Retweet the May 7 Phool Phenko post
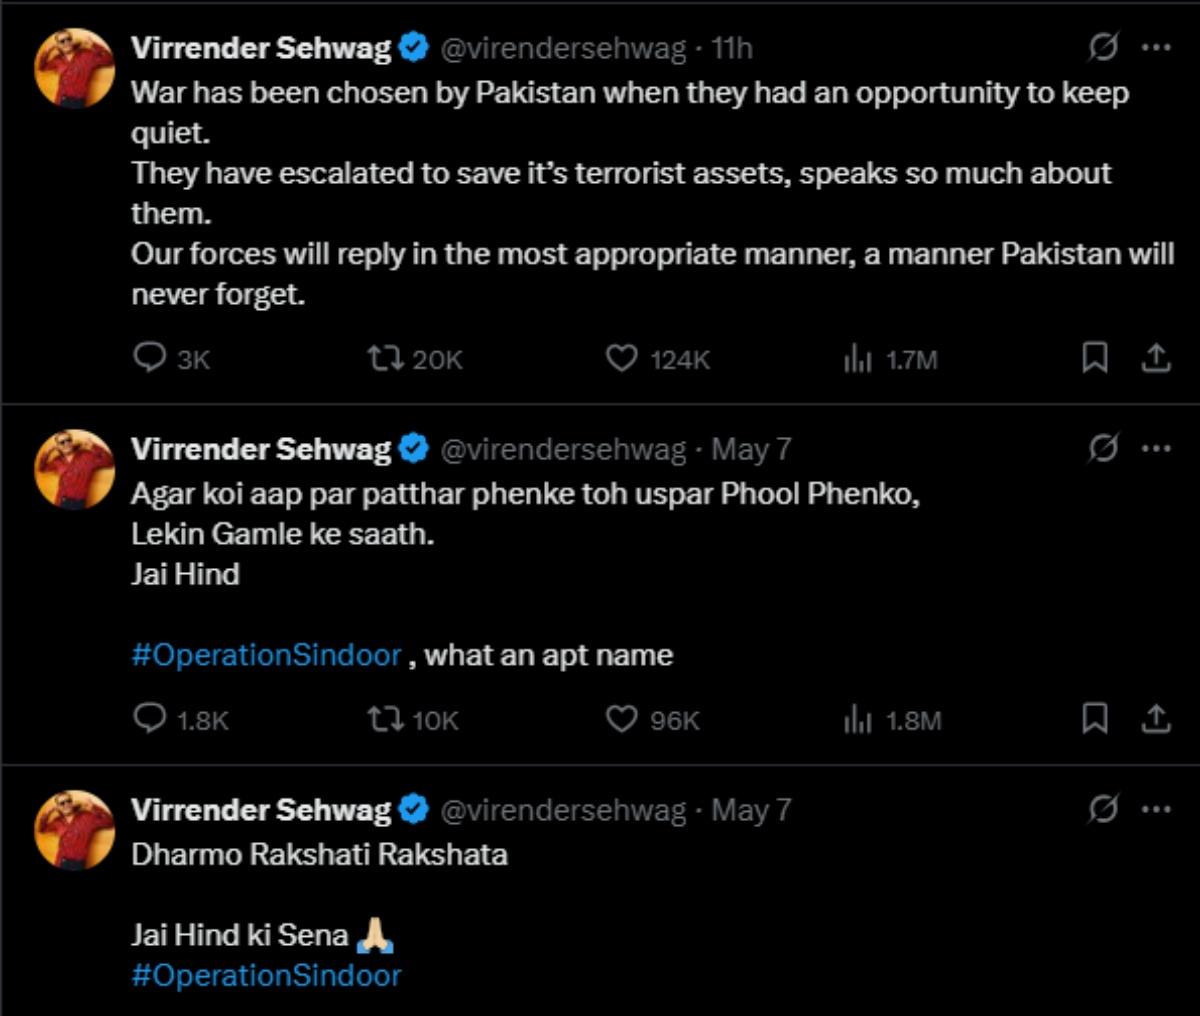Image resolution: width=1200 pixels, height=1016 pixels. click(x=390, y=717)
